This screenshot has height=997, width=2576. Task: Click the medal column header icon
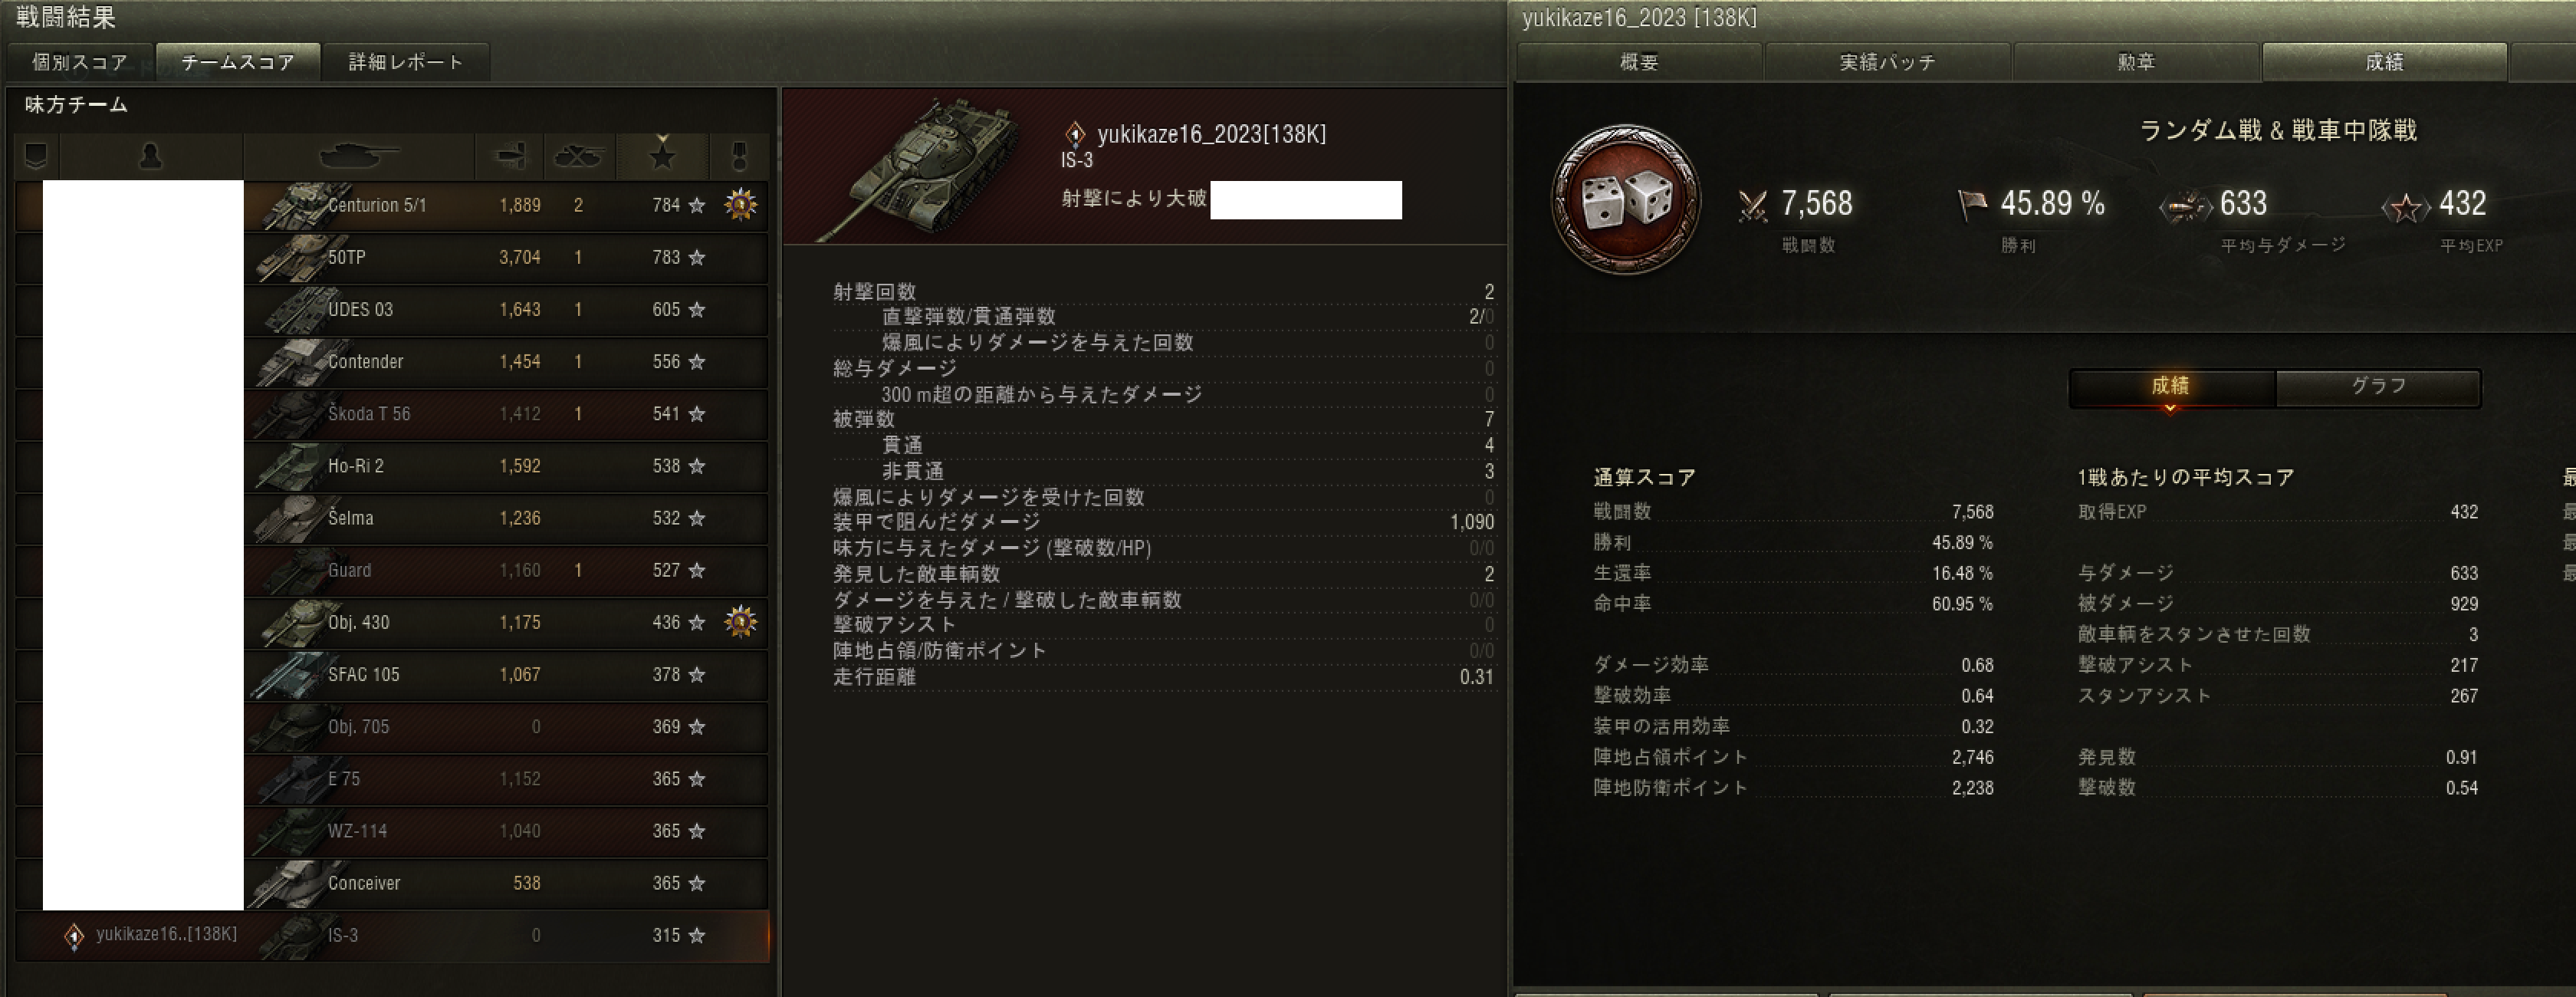click(740, 156)
